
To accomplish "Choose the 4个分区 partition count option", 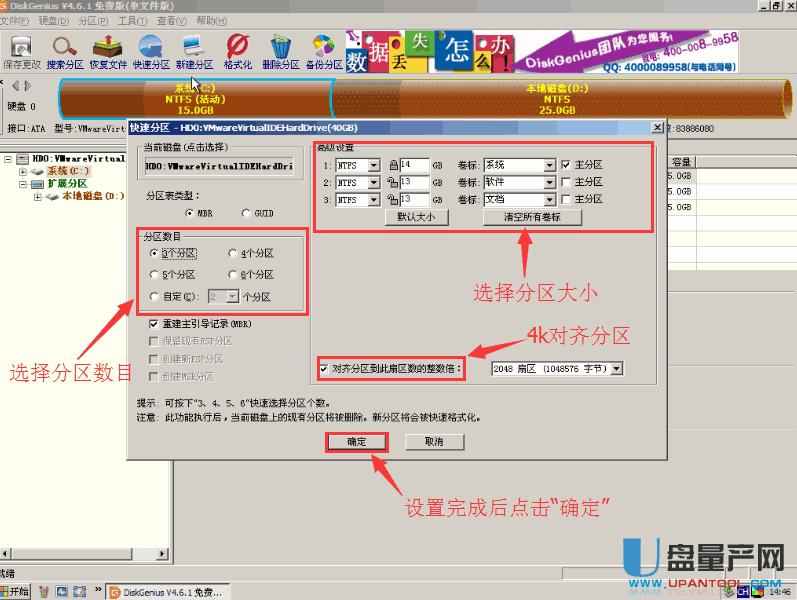I will [x=233, y=254].
